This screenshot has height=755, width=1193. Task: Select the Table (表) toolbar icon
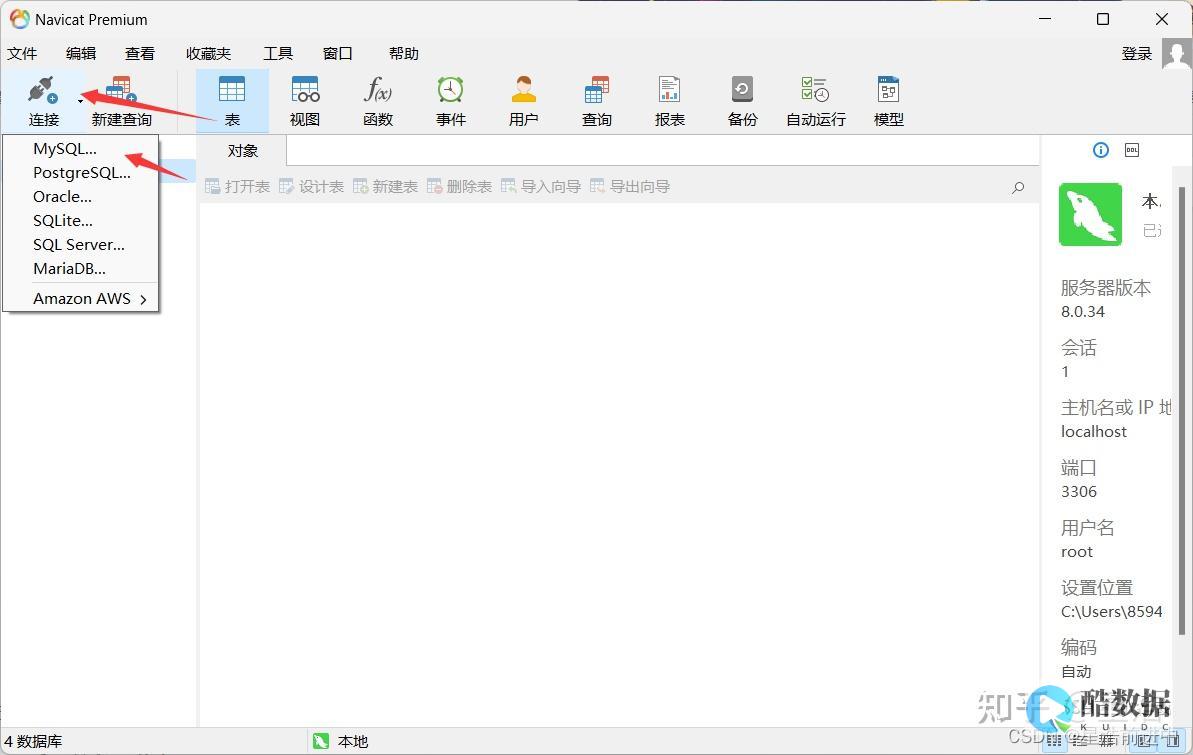tap(232, 90)
